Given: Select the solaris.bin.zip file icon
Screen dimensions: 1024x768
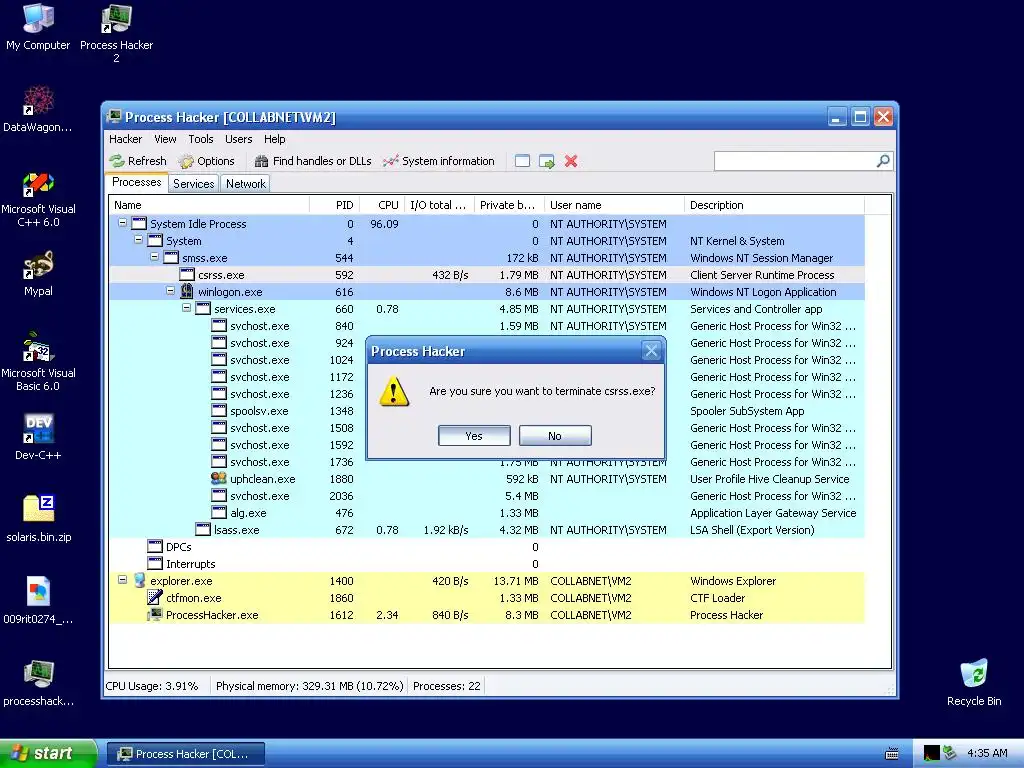Looking at the screenshot, I should [38, 519].
